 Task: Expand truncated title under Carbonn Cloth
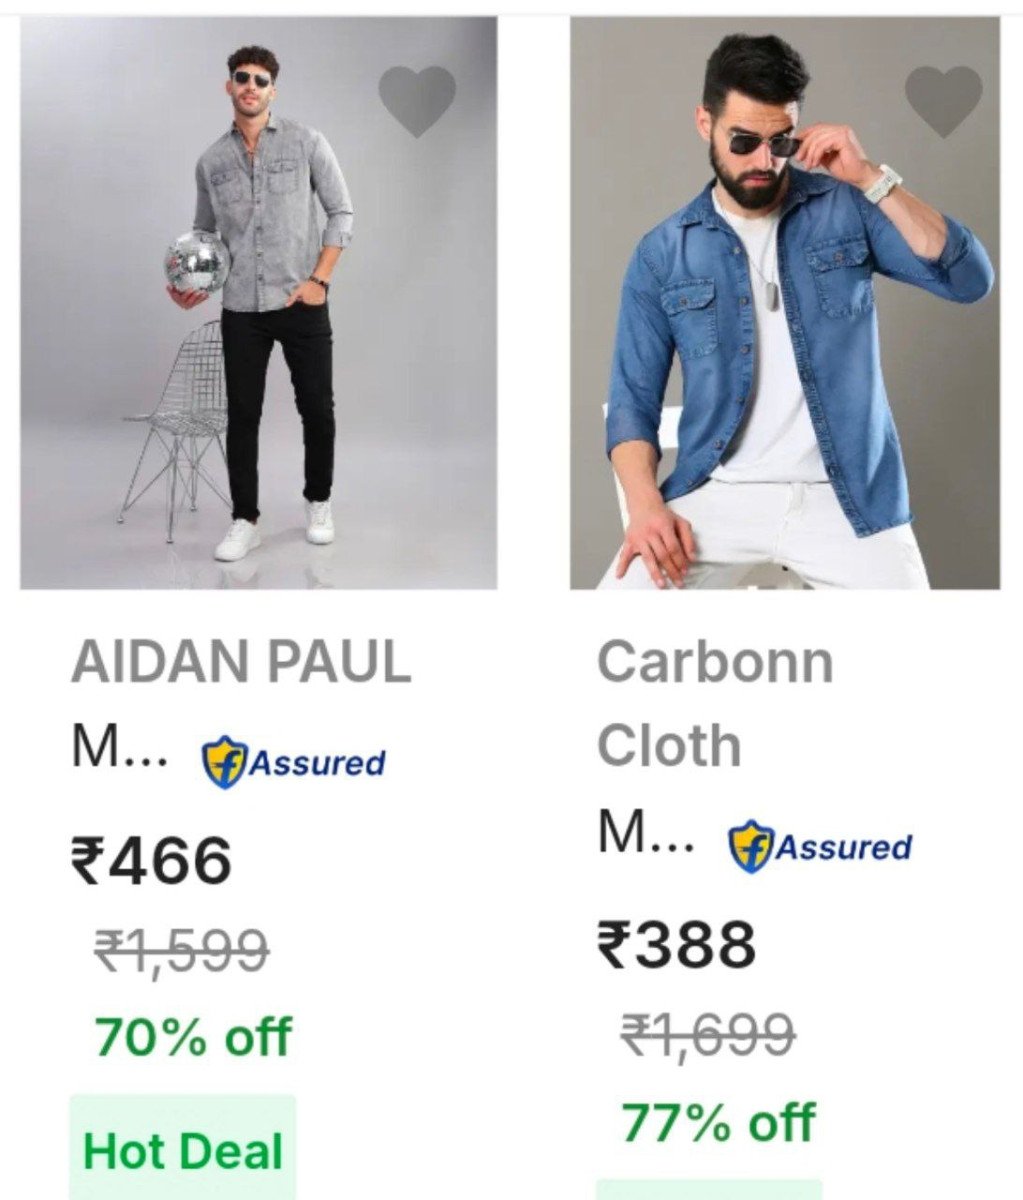pyautogui.click(x=646, y=833)
